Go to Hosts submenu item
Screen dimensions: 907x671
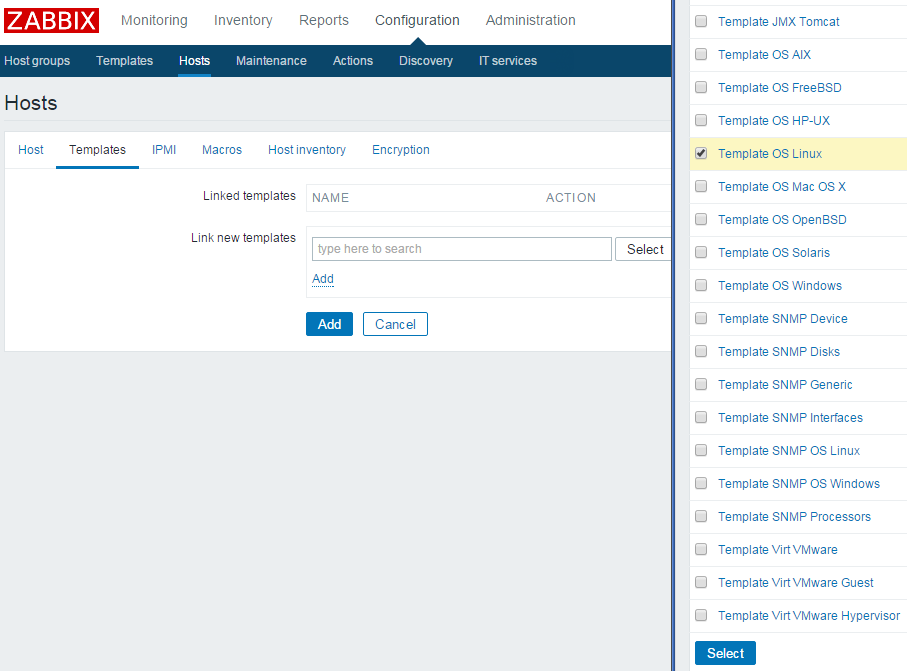coord(194,61)
